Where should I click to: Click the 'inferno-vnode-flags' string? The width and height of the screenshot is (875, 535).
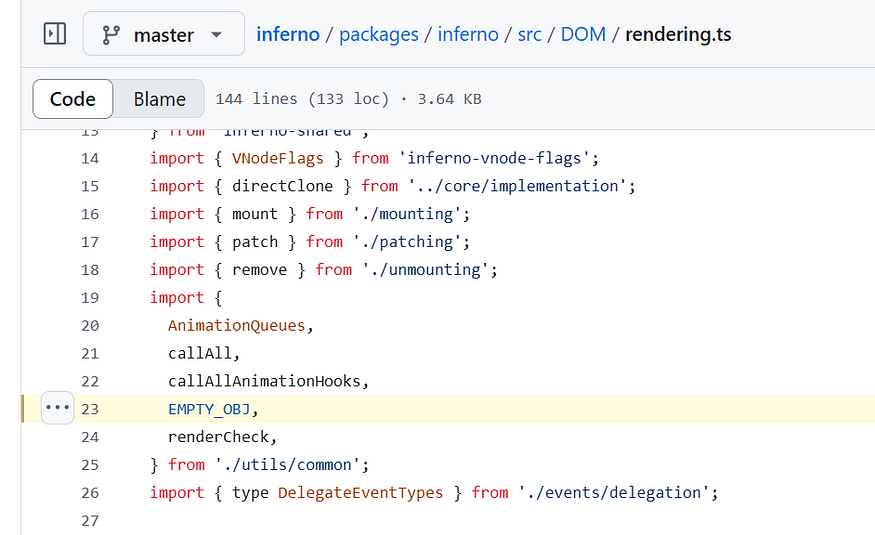point(494,158)
